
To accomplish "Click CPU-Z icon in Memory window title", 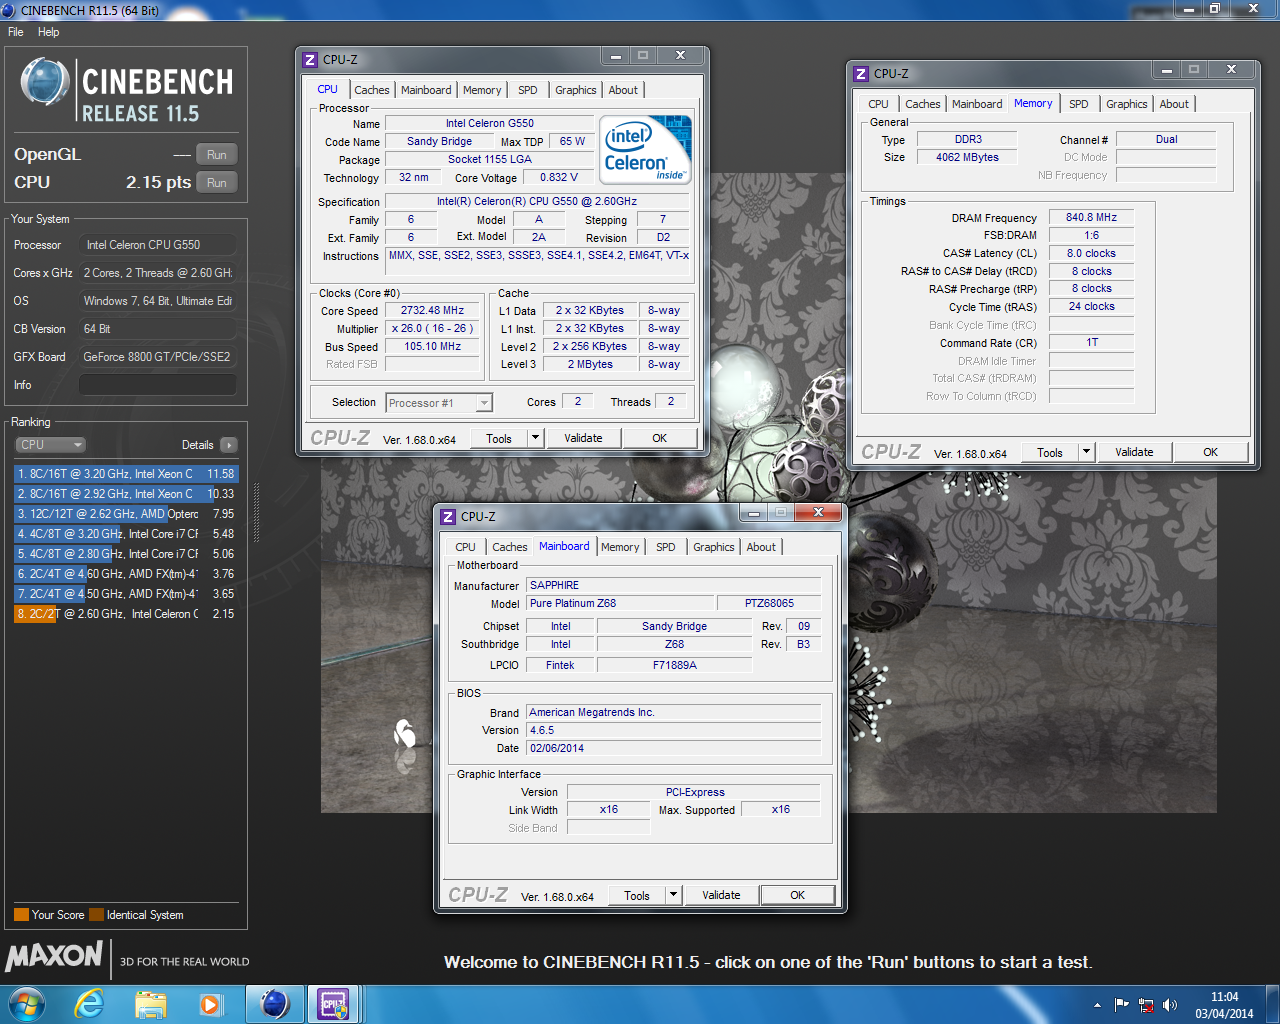I will coord(861,74).
